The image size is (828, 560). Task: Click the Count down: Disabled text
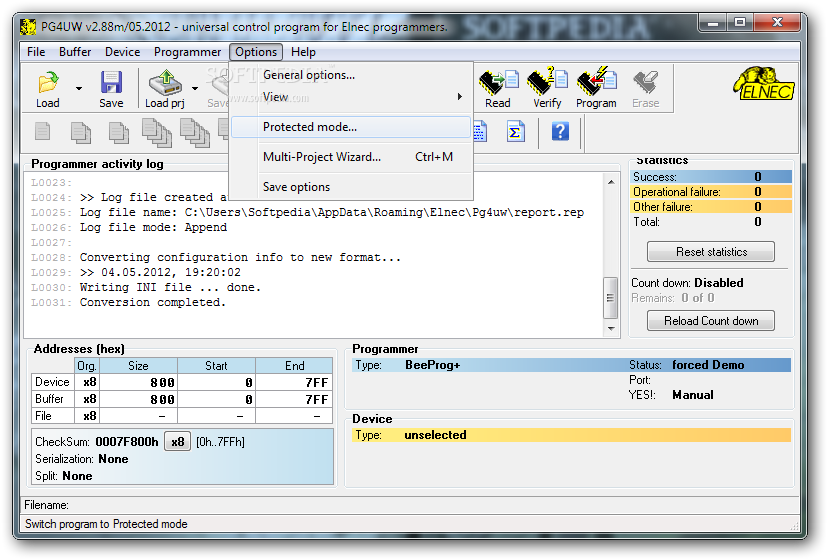pos(687,283)
